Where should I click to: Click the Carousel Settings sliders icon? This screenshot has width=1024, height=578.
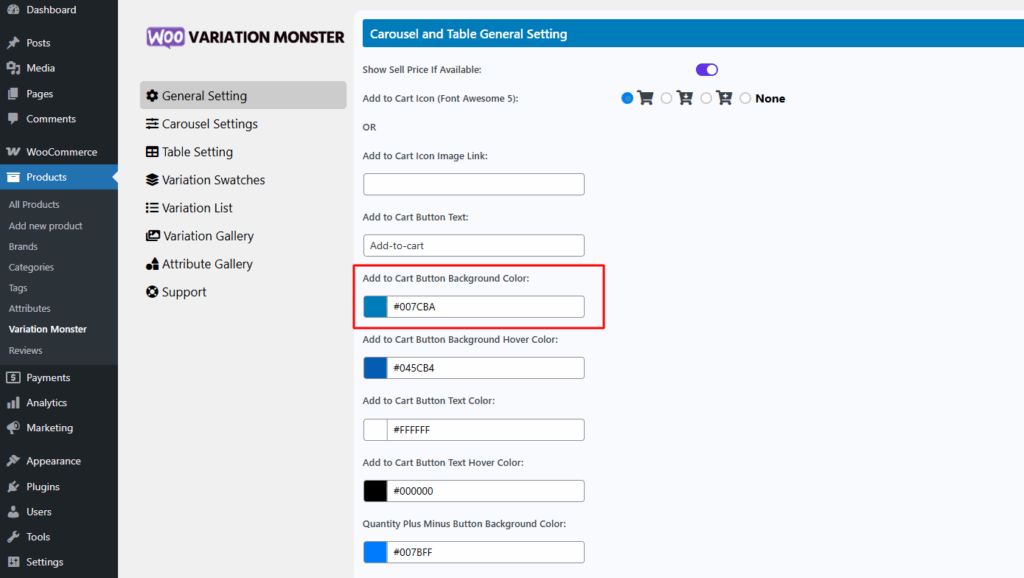tap(152, 123)
